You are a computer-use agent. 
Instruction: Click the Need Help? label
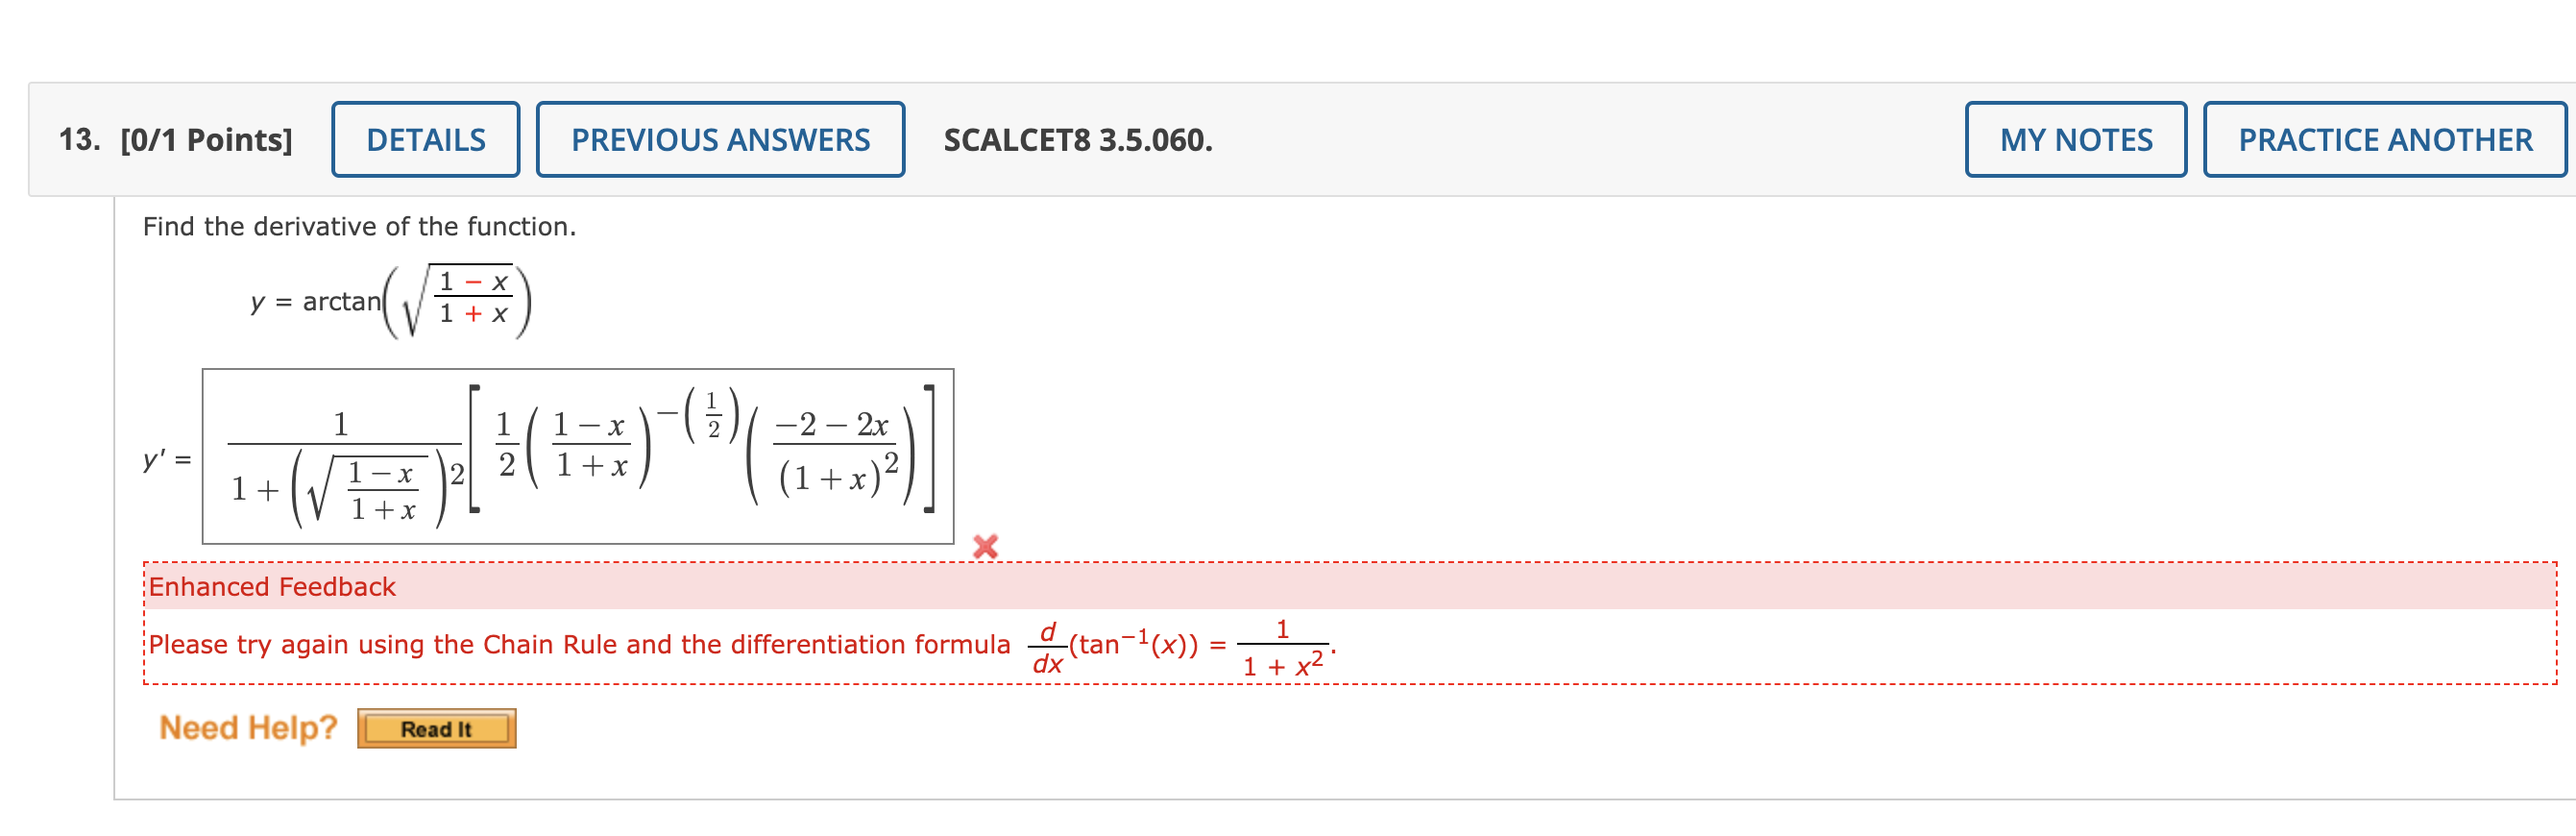[x=249, y=728]
